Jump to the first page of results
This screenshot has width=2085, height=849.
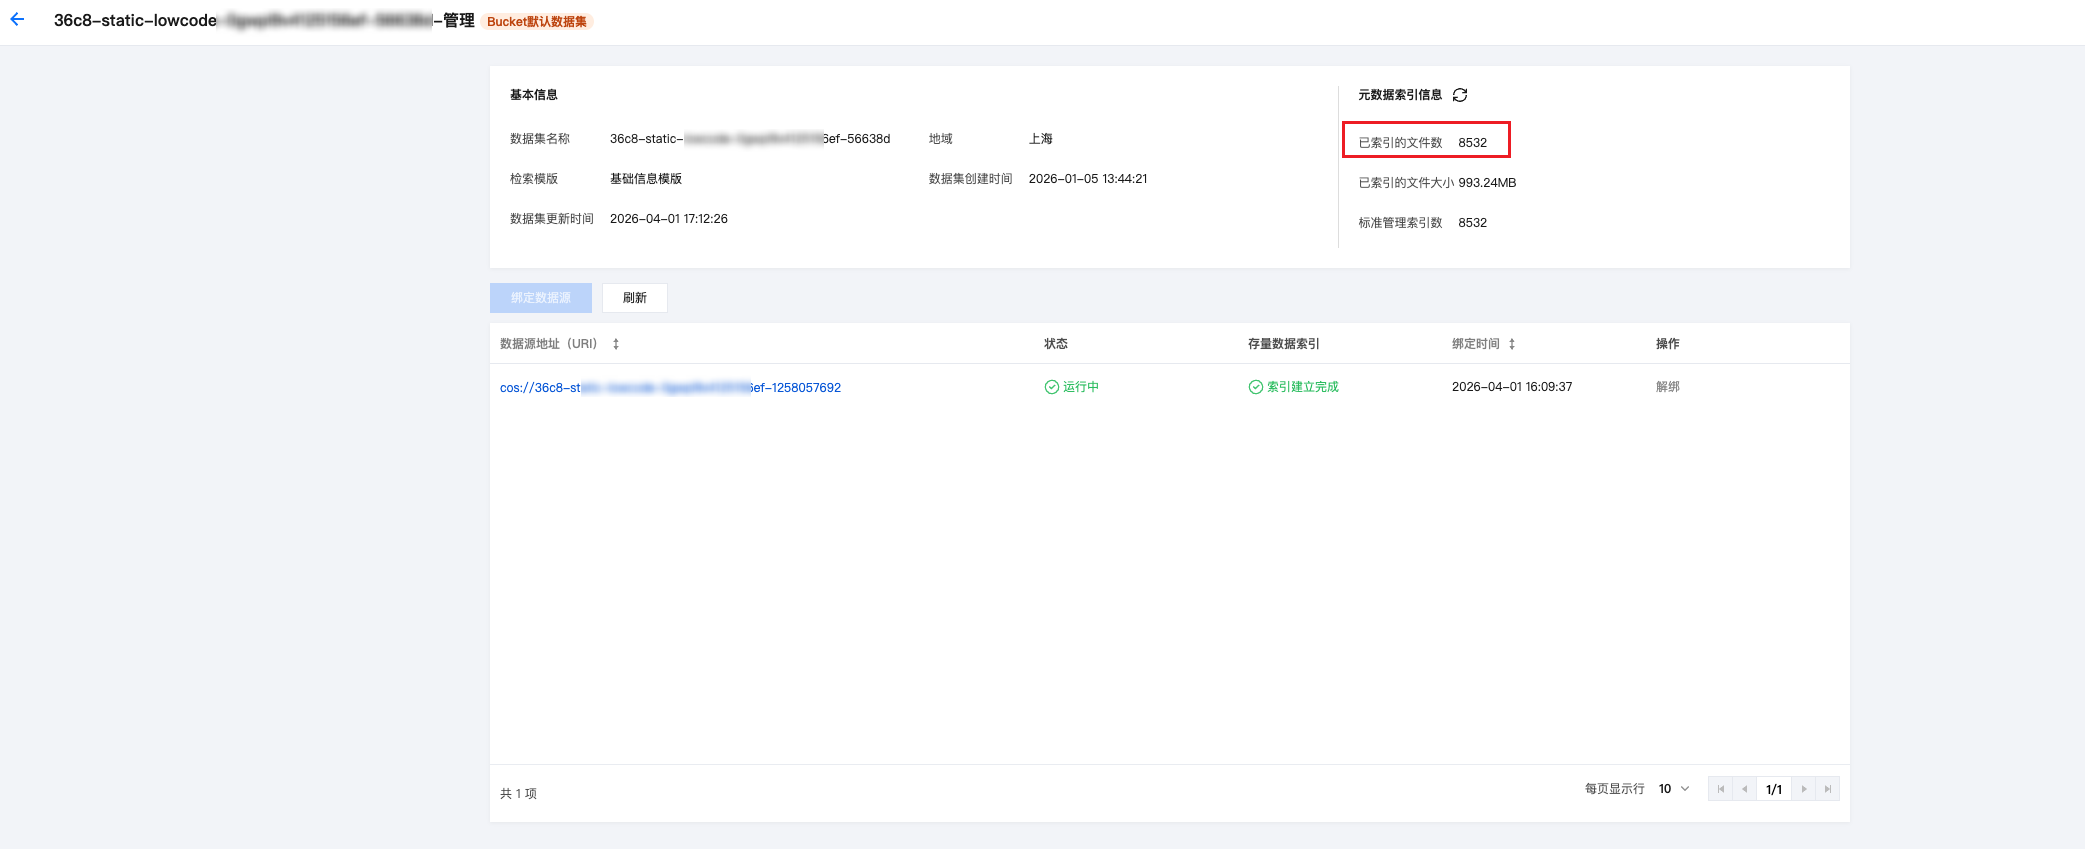[x=1720, y=789]
